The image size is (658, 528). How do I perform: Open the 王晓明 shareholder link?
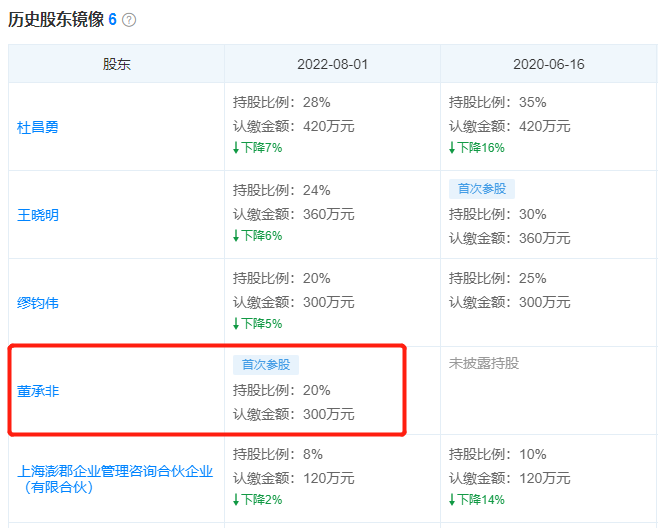coord(38,215)
